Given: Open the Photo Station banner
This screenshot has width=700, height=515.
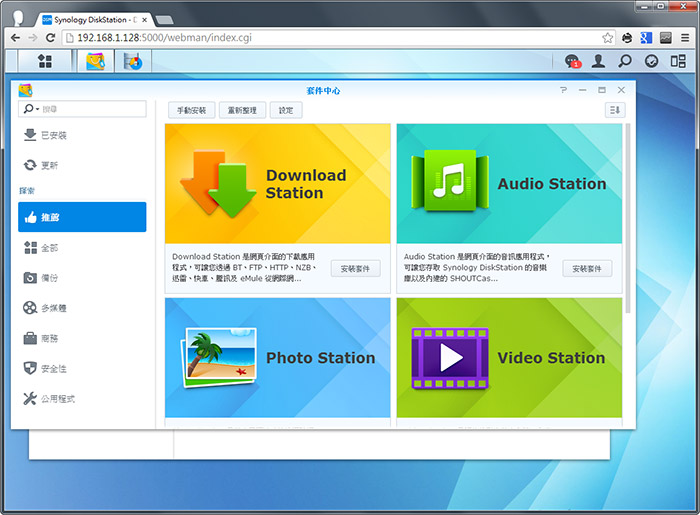Looking at the screenshot, I should [x=278, y=357].
